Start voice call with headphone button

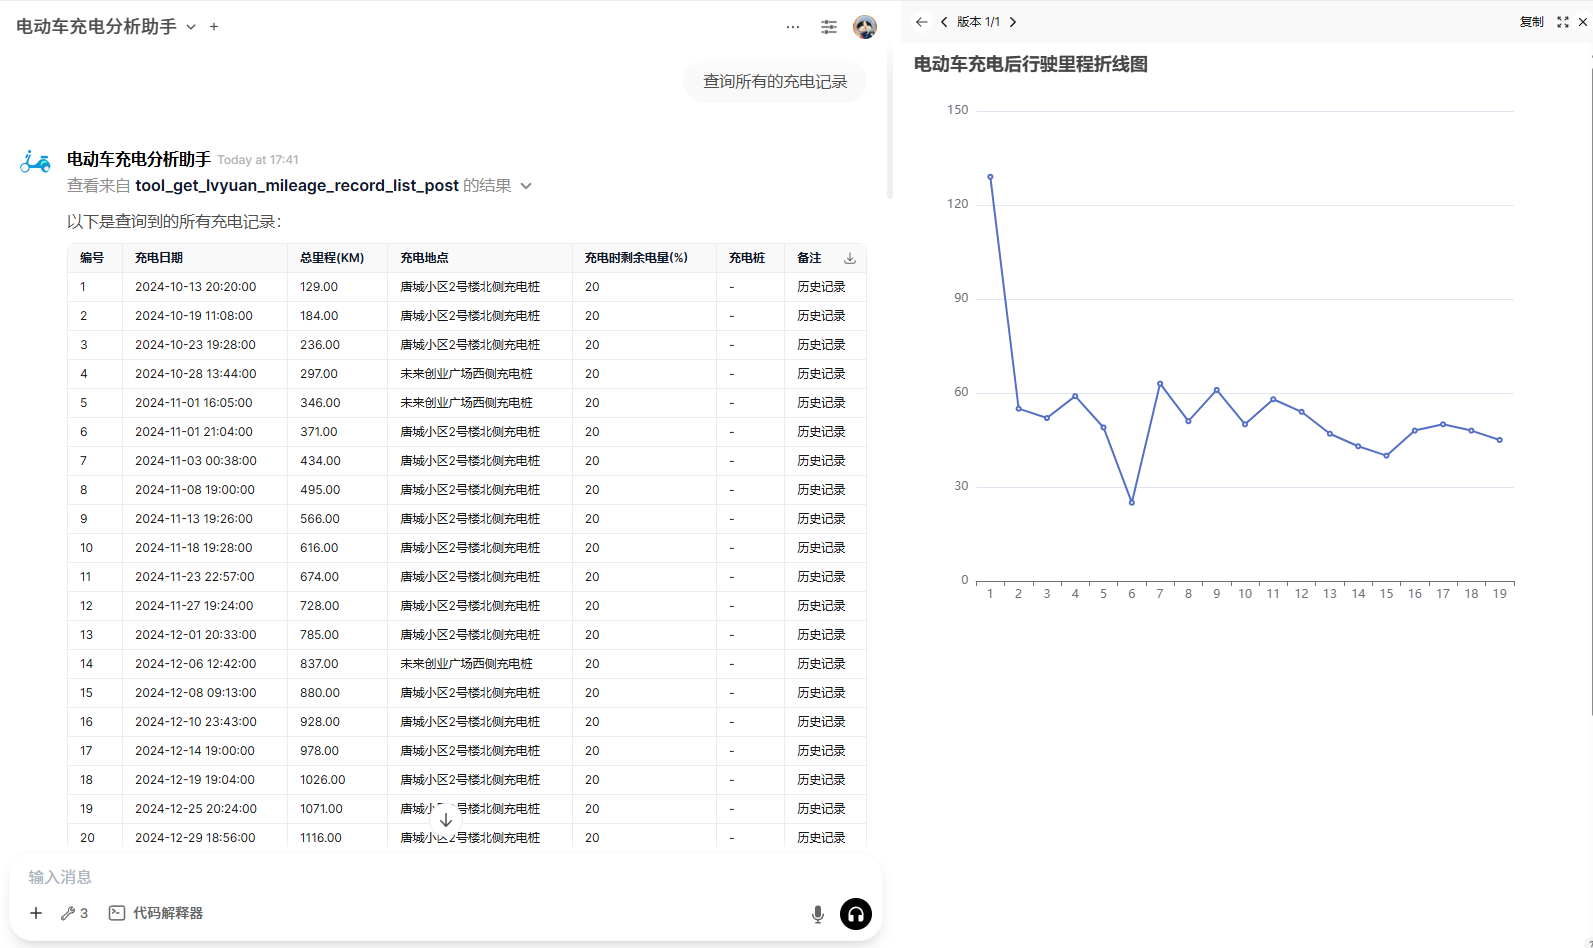[x=856, y=914]
